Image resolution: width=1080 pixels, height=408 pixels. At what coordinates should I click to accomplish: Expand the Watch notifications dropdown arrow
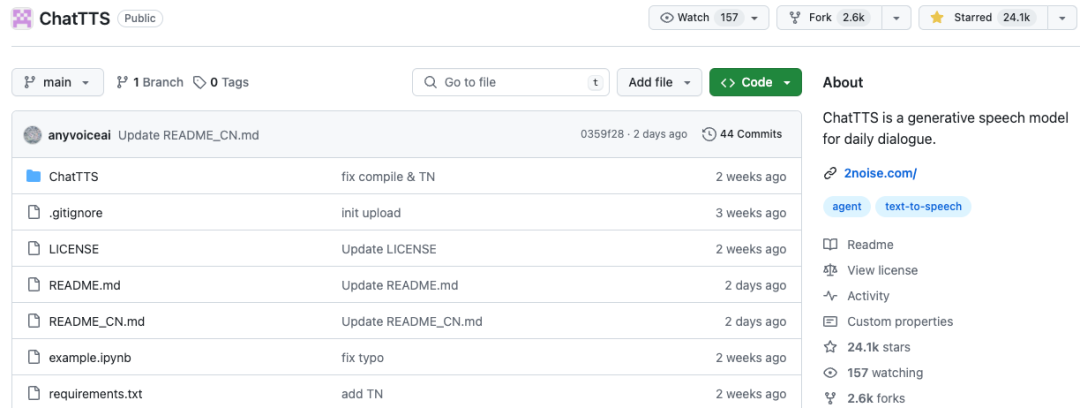(756, 18)
